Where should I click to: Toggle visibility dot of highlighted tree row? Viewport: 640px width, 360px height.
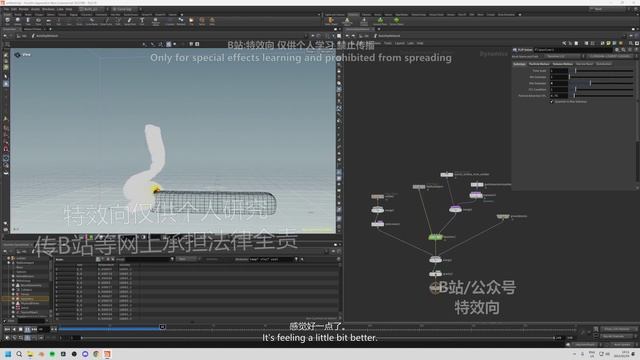[13, 299]
